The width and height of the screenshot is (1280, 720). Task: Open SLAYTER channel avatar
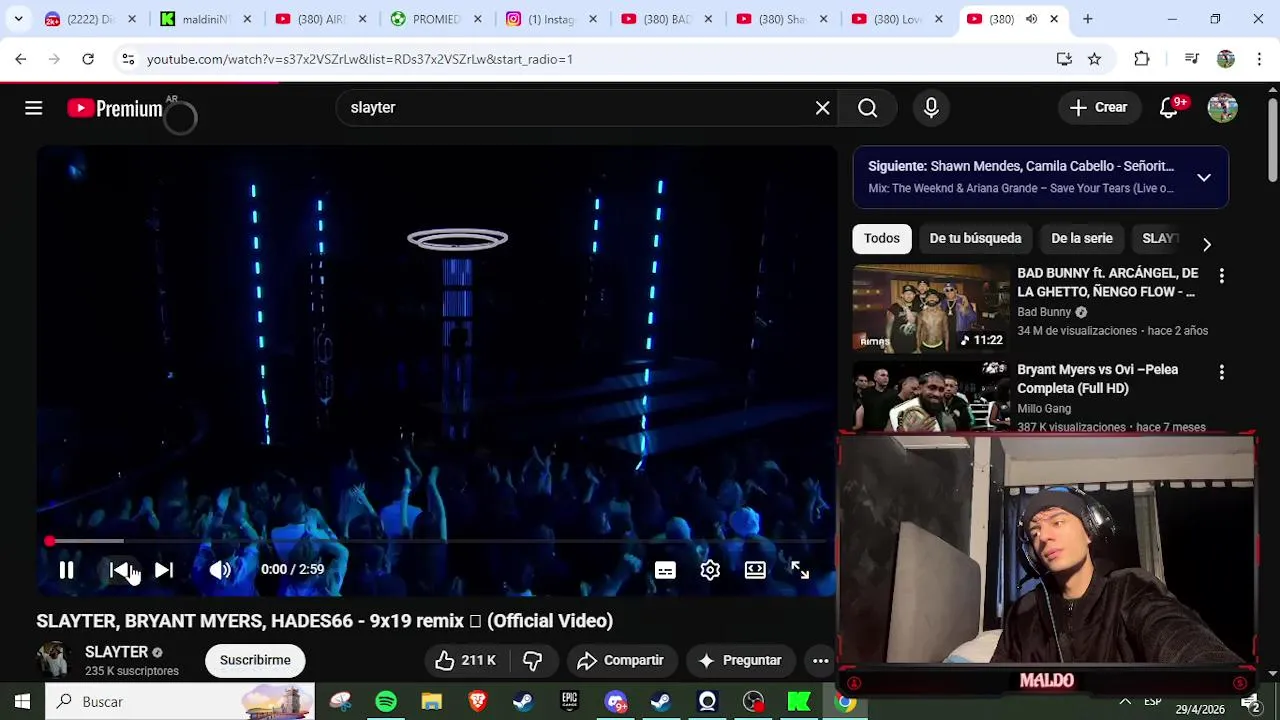(53, 660)
